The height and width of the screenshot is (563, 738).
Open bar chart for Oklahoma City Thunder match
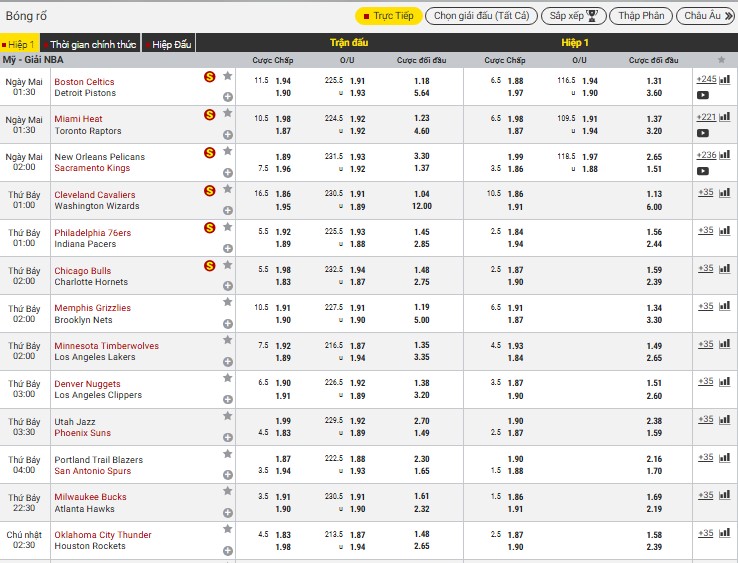725,533
